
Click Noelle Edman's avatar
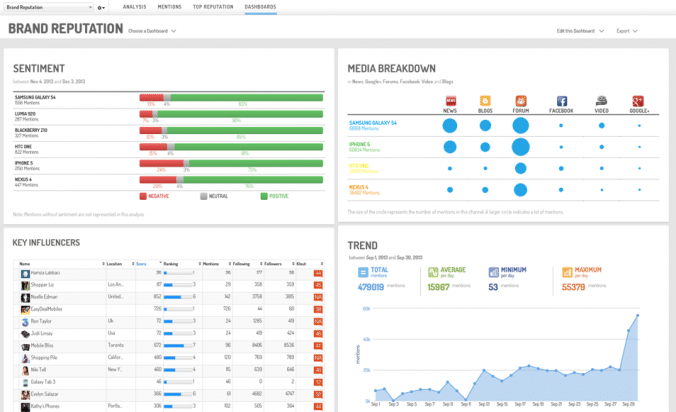coord(25,297)
